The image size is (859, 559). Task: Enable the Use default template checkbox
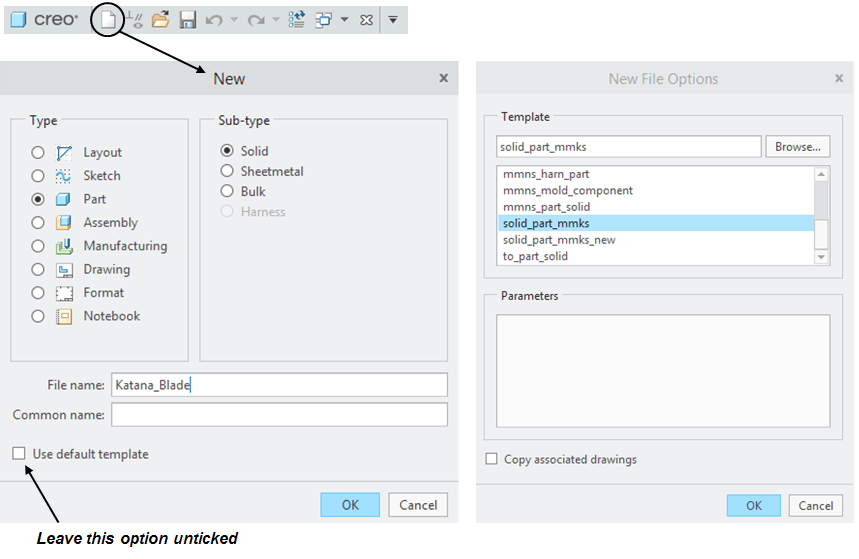19,454
